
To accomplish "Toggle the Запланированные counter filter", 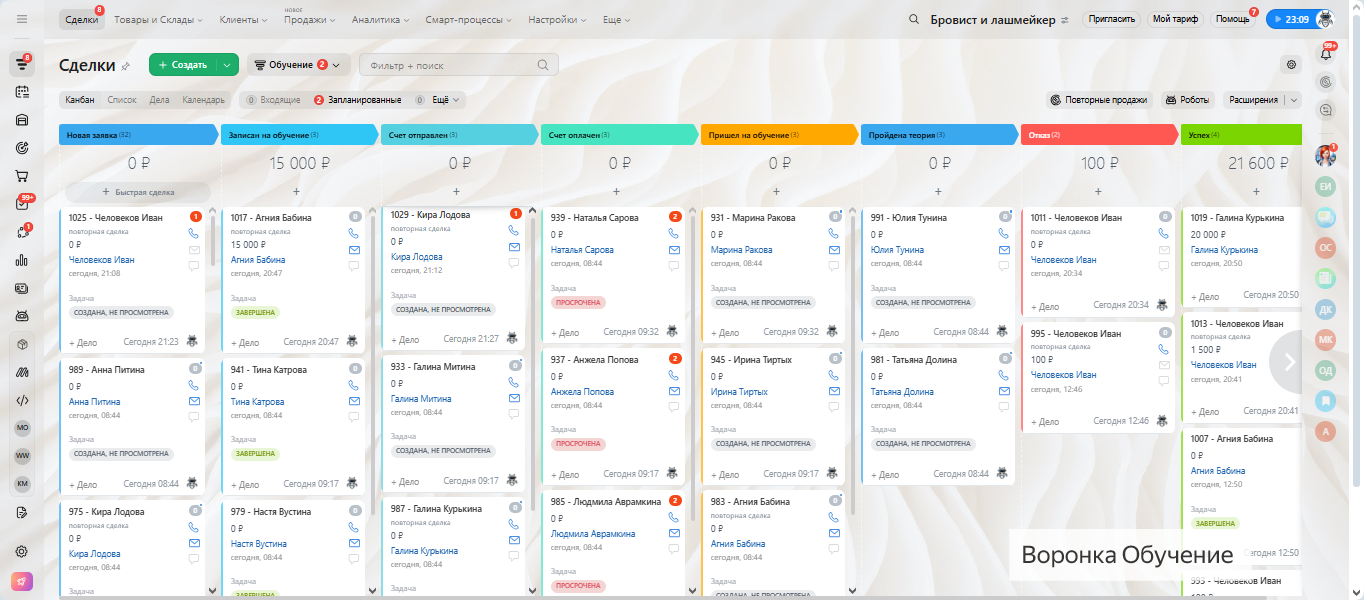I will pyautogui.click(x=358, y=100).
